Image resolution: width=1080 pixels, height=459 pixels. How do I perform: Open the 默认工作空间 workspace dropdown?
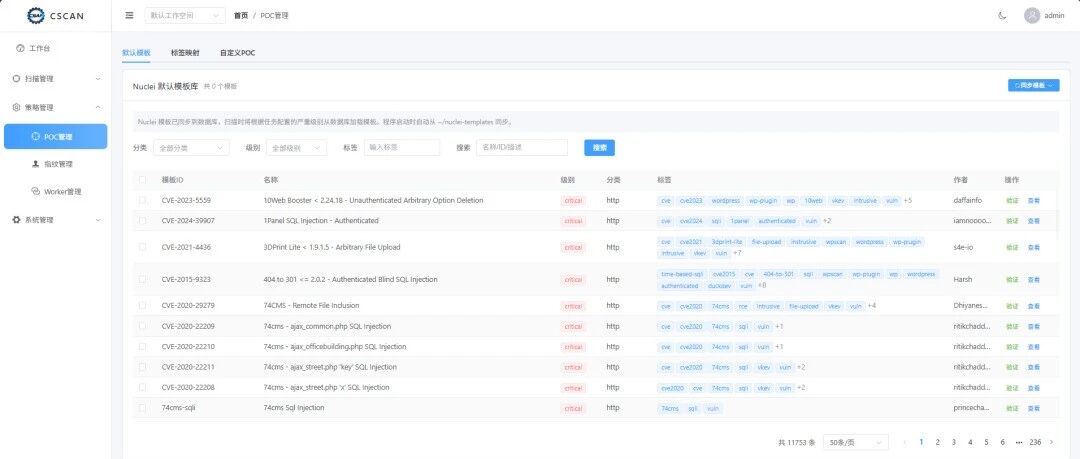pyautogui.click(x=185, y=15)
